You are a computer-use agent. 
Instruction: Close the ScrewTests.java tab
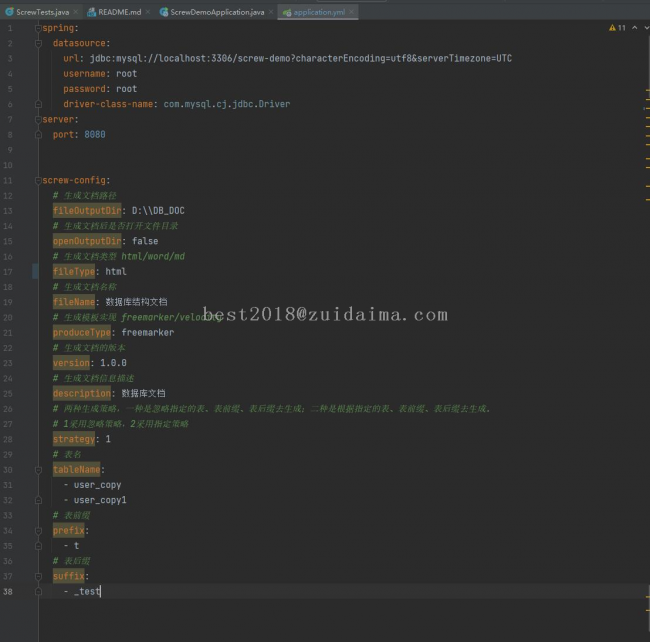tap(76, 12)
